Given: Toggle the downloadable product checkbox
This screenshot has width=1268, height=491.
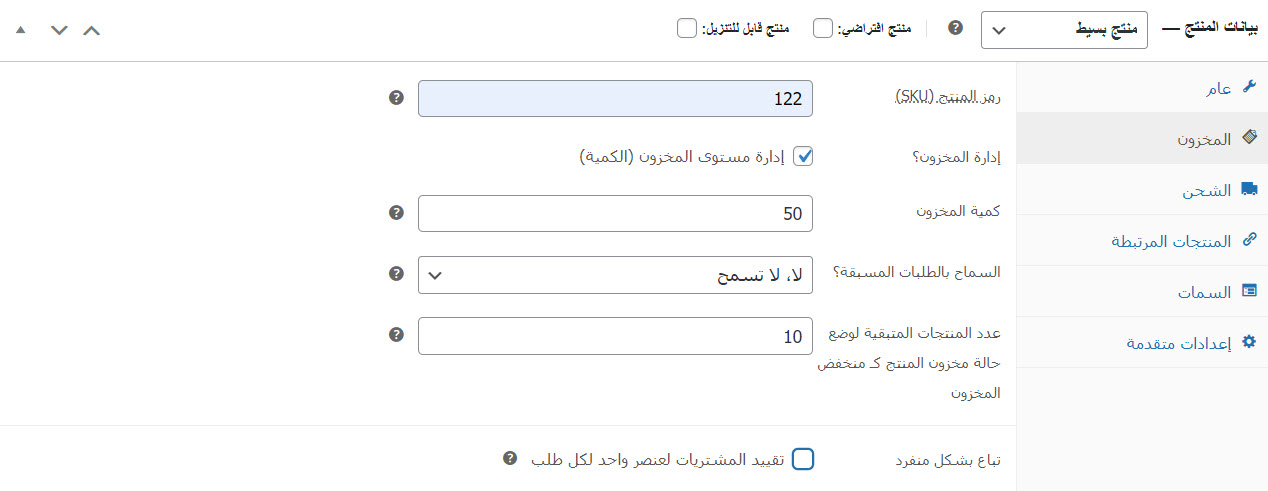Looking at the screenshot, I should click(687, 28).
